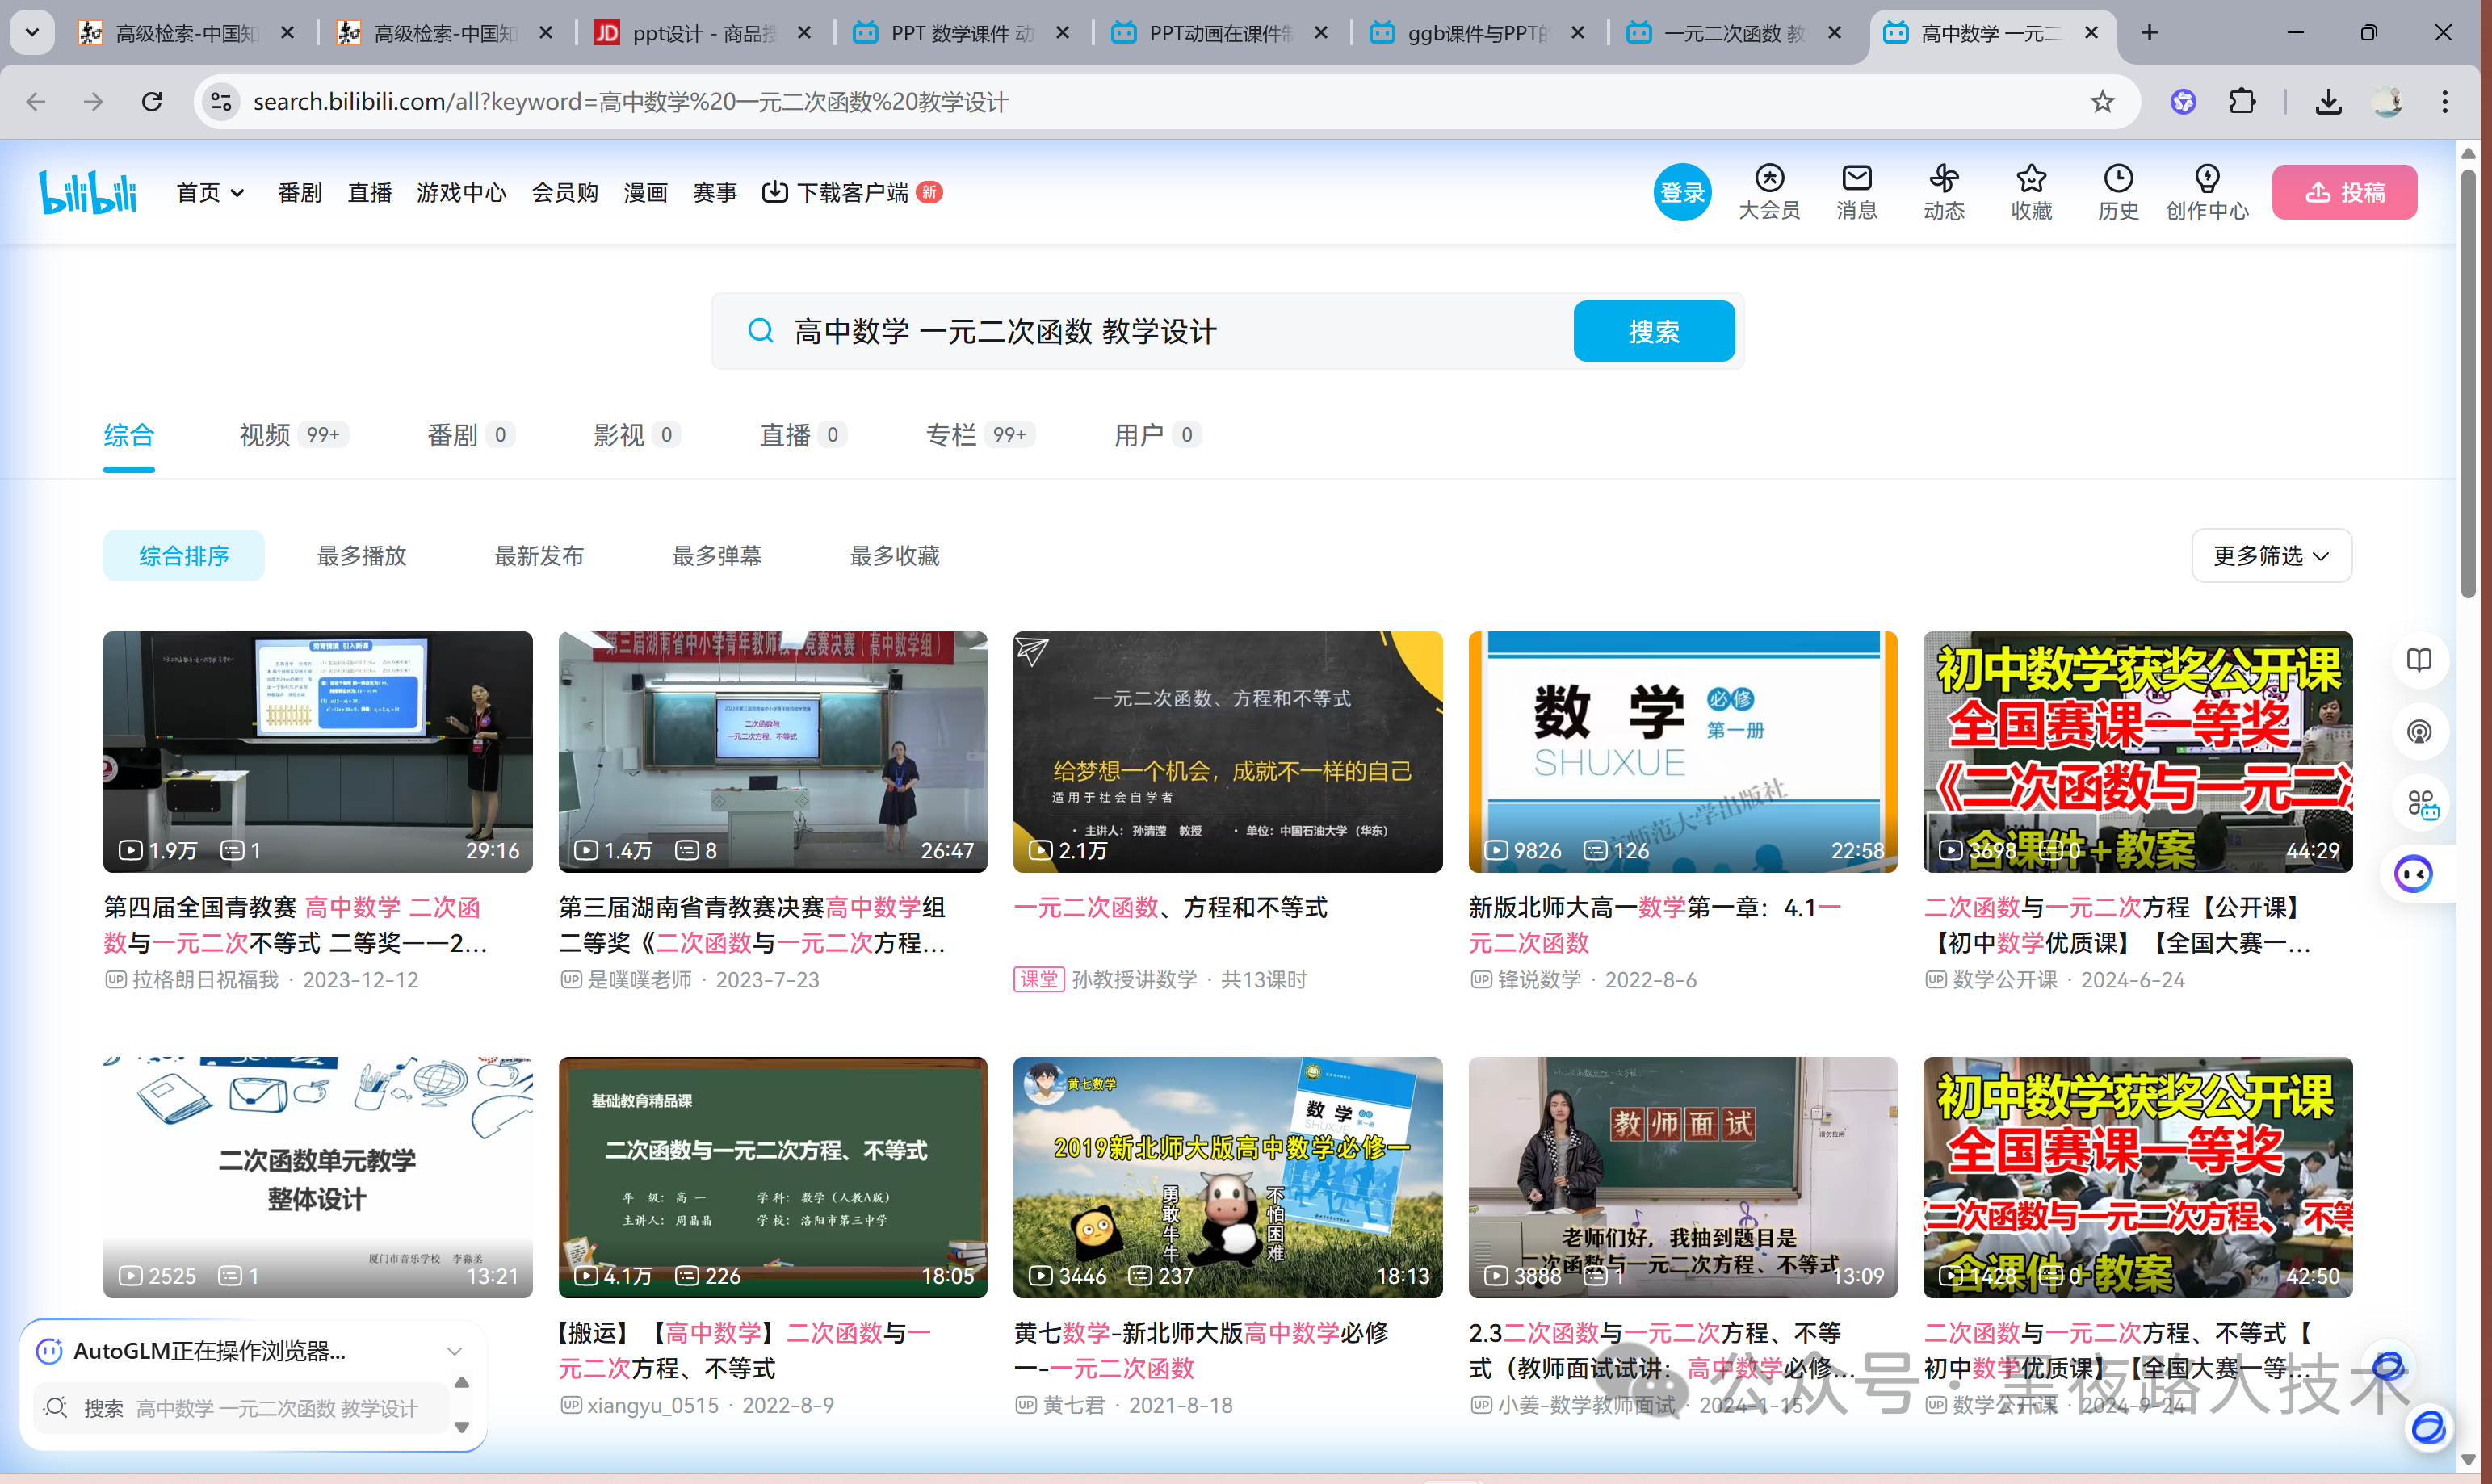Open browser extensions puzzle icon
Image resolution: width=2492 pixels, height=1484 pixels.
[2242, 102]
